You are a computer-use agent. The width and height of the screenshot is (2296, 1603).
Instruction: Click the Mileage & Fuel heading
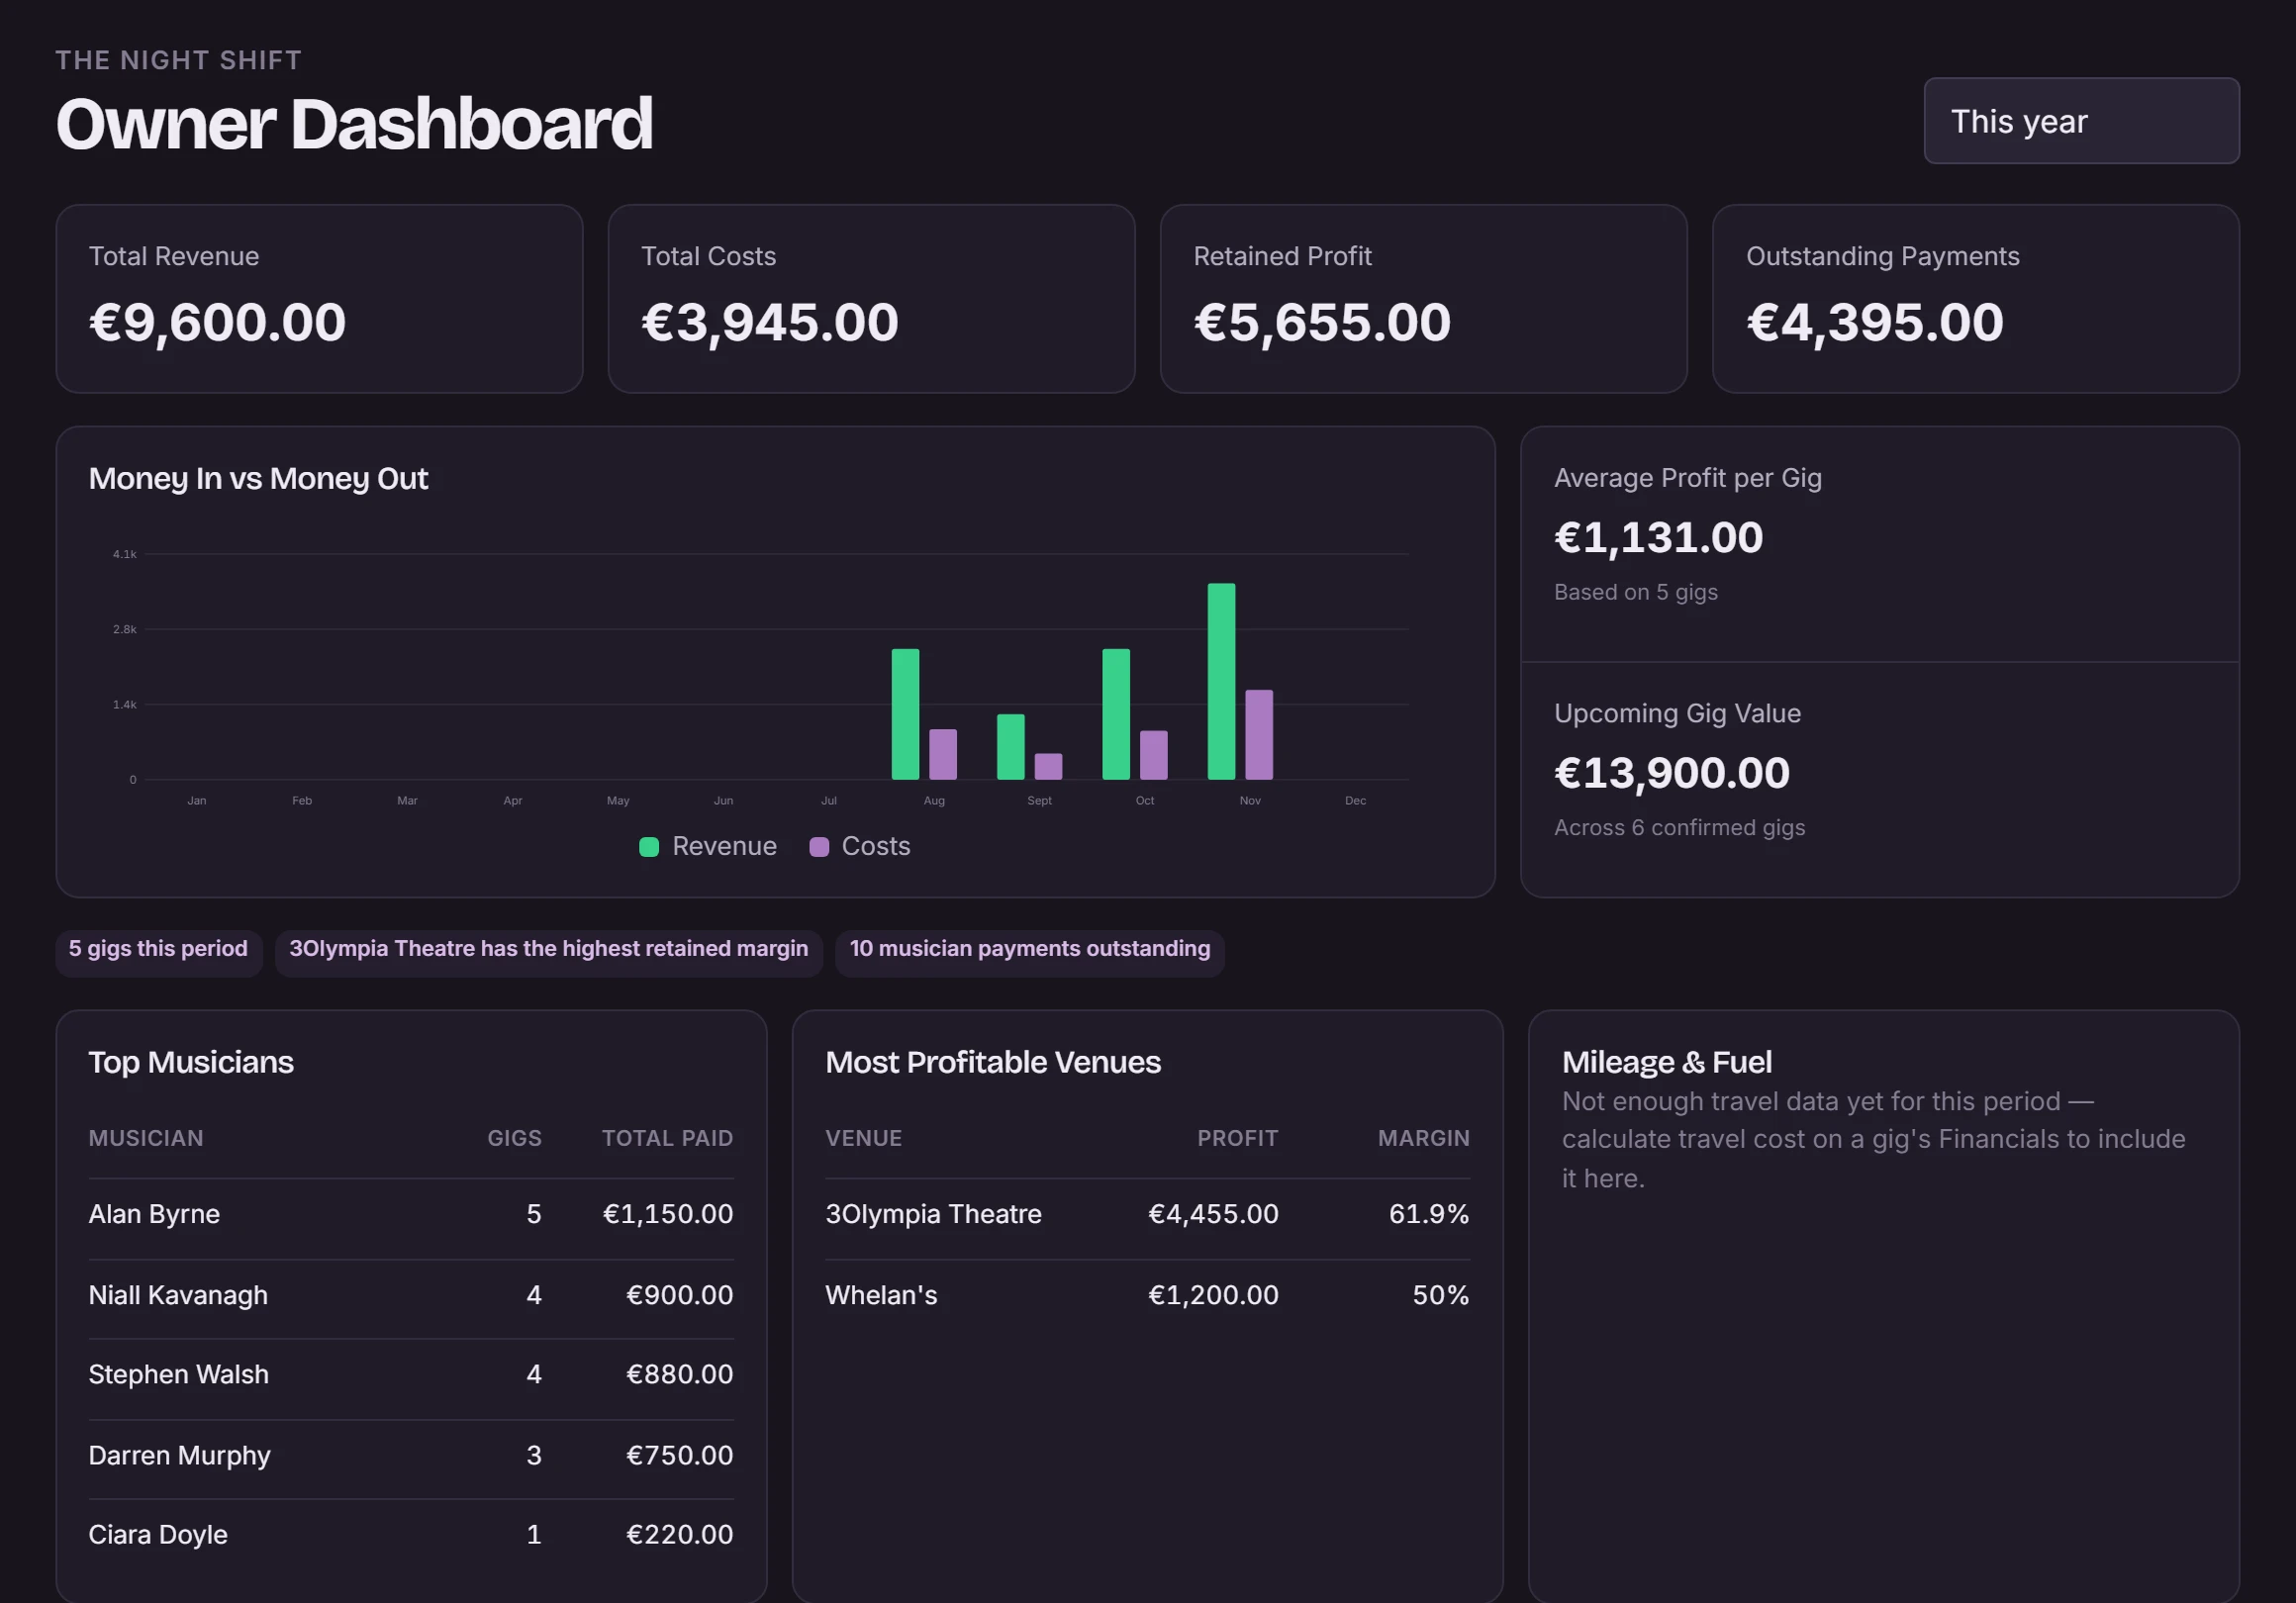(x=1667, y=1062)
